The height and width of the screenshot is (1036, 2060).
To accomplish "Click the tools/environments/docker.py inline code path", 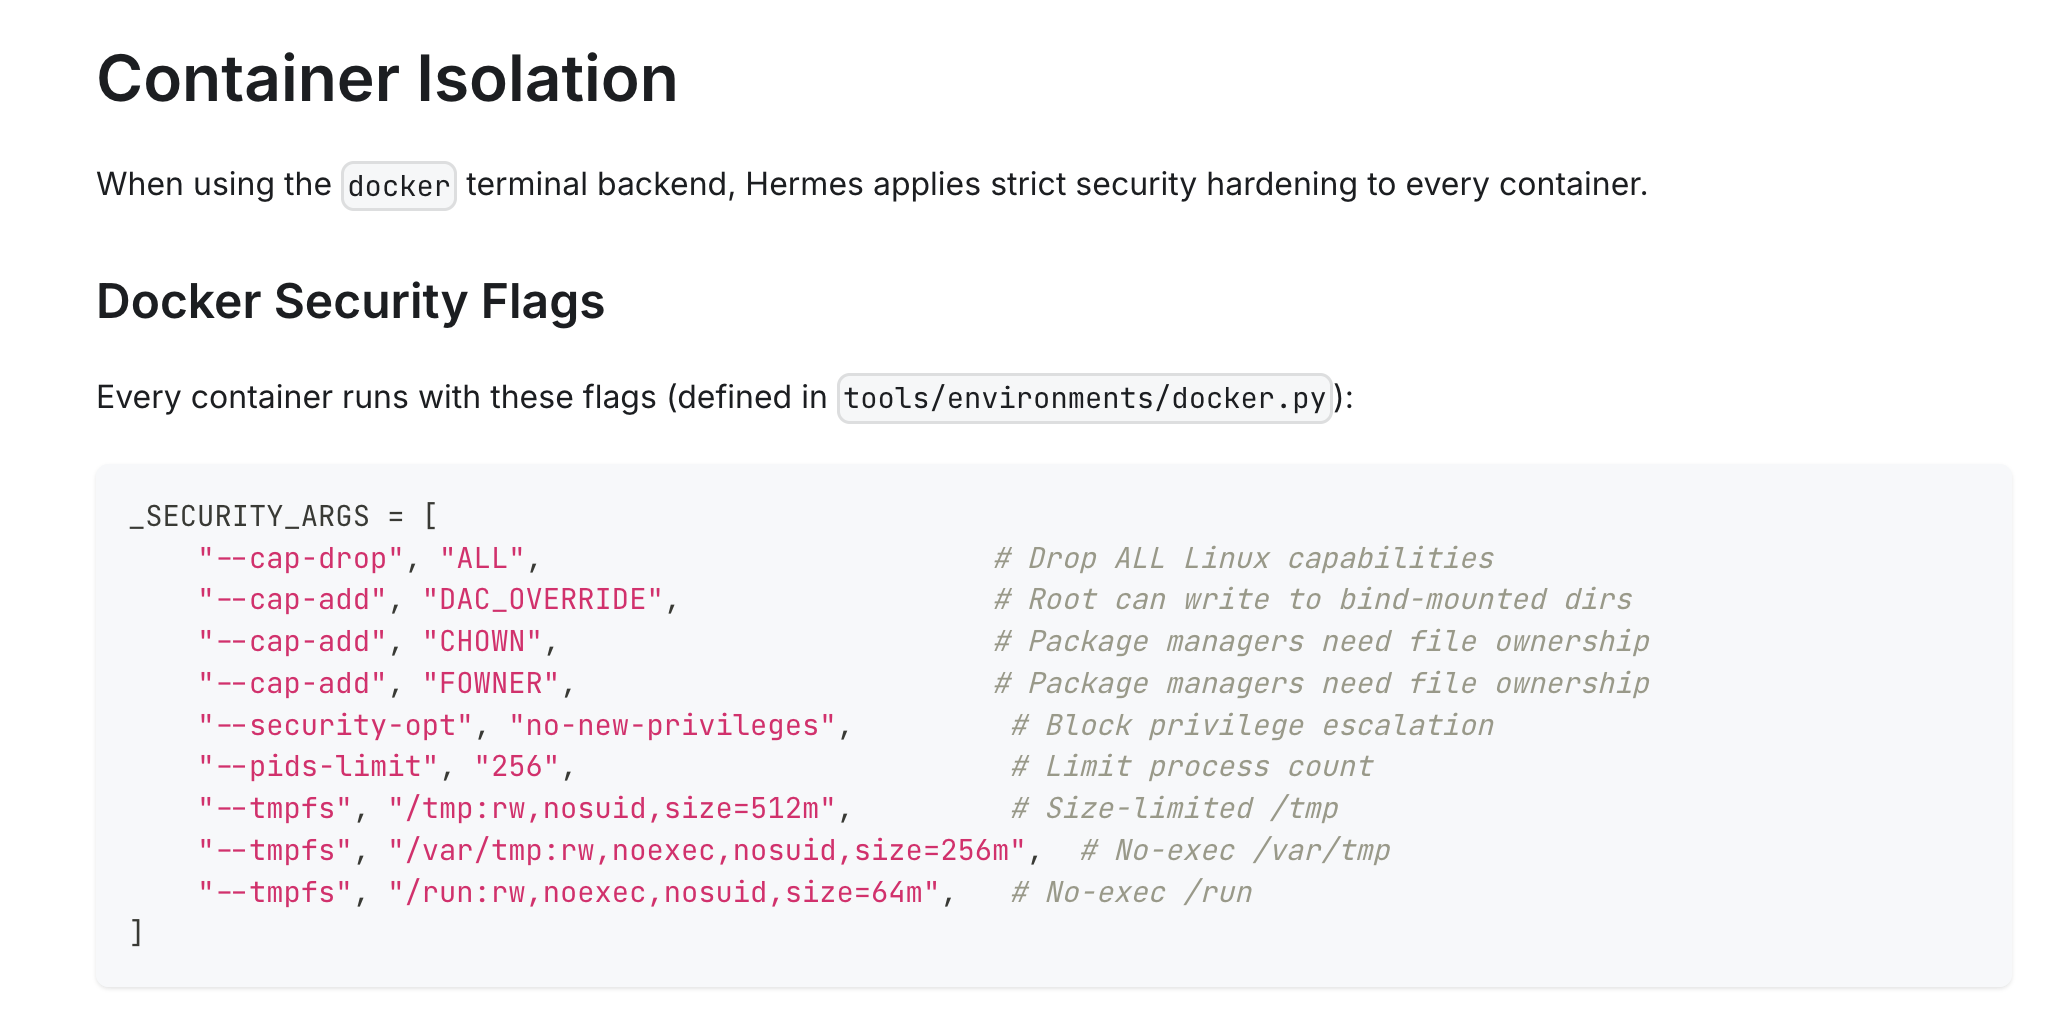I will point(1084,398).
